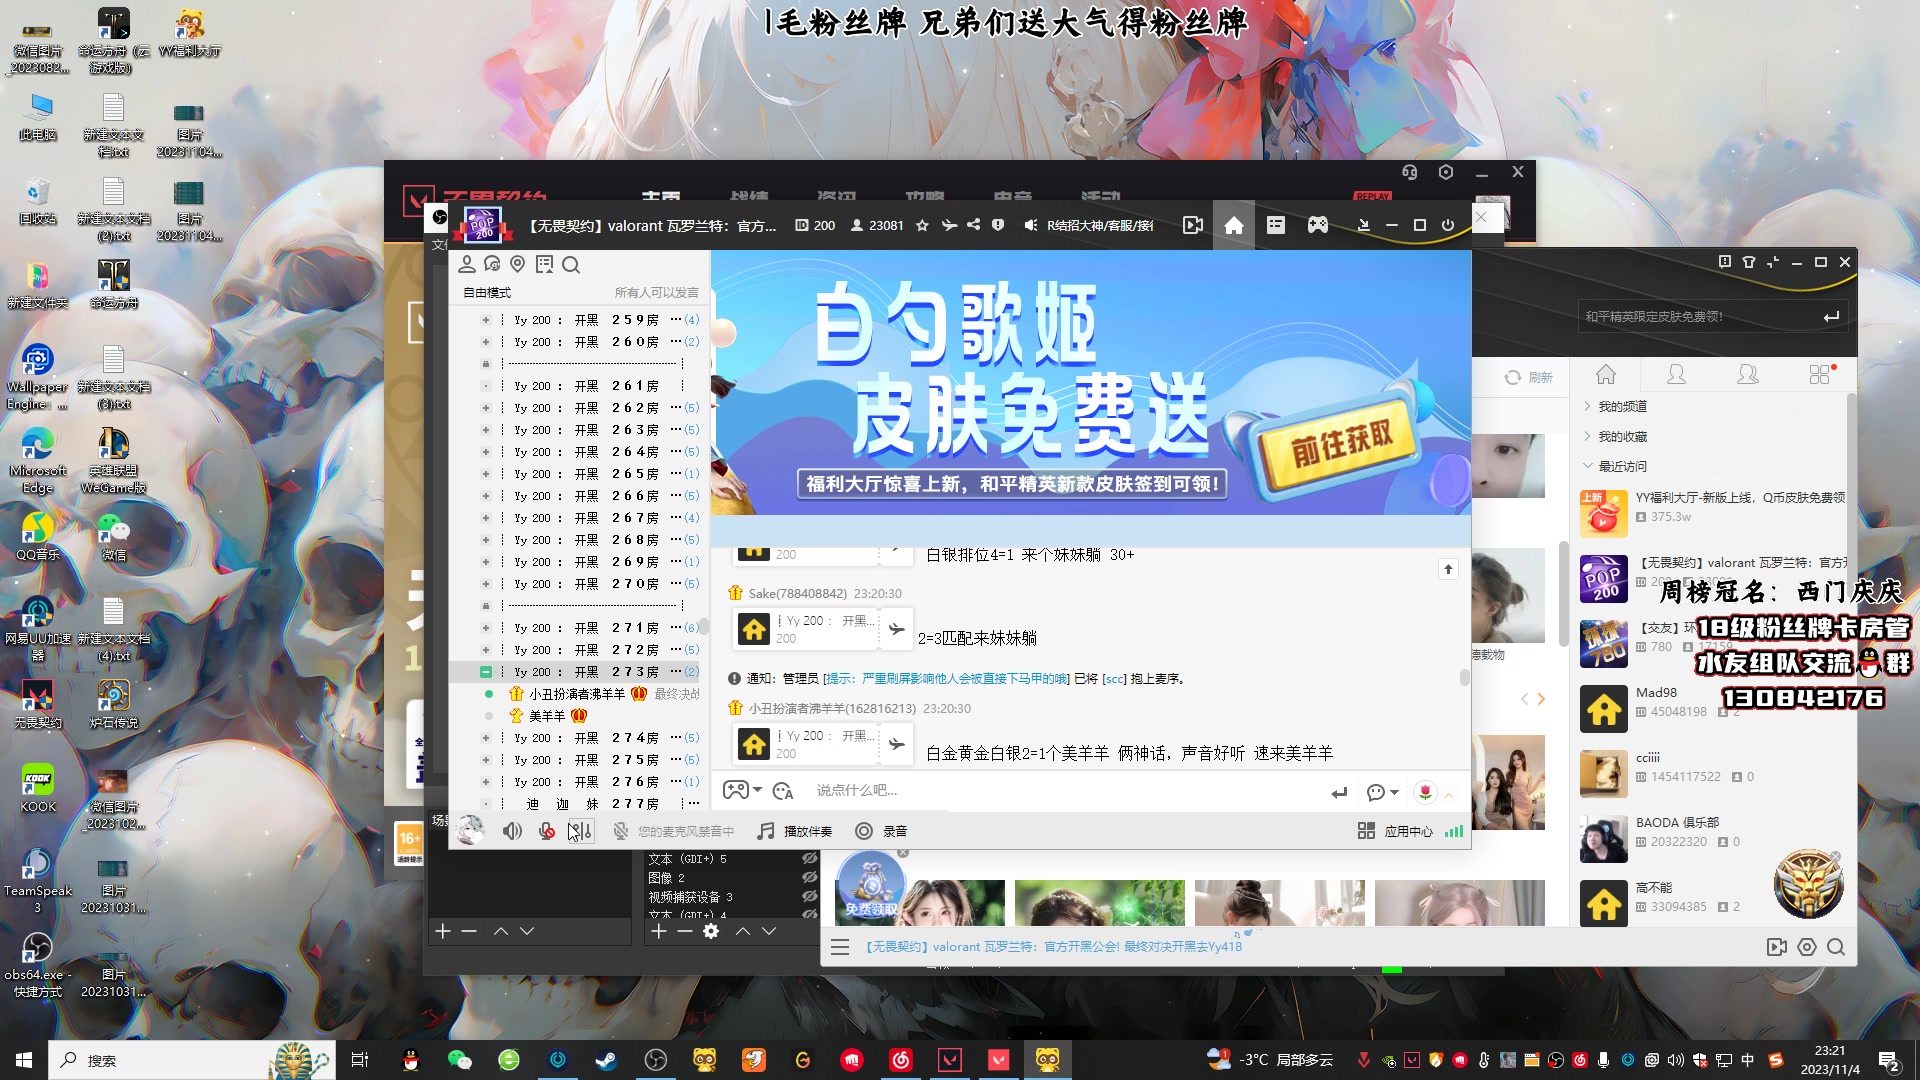Click the 严重刷屏影响他人 notice link
The width and height of the screenshot is (1920, 1080).
[946, 679]
